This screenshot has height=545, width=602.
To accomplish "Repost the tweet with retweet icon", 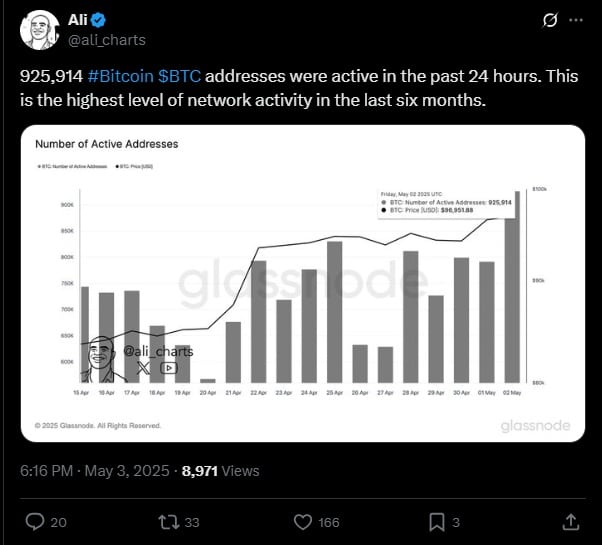I will pos(169,522).
